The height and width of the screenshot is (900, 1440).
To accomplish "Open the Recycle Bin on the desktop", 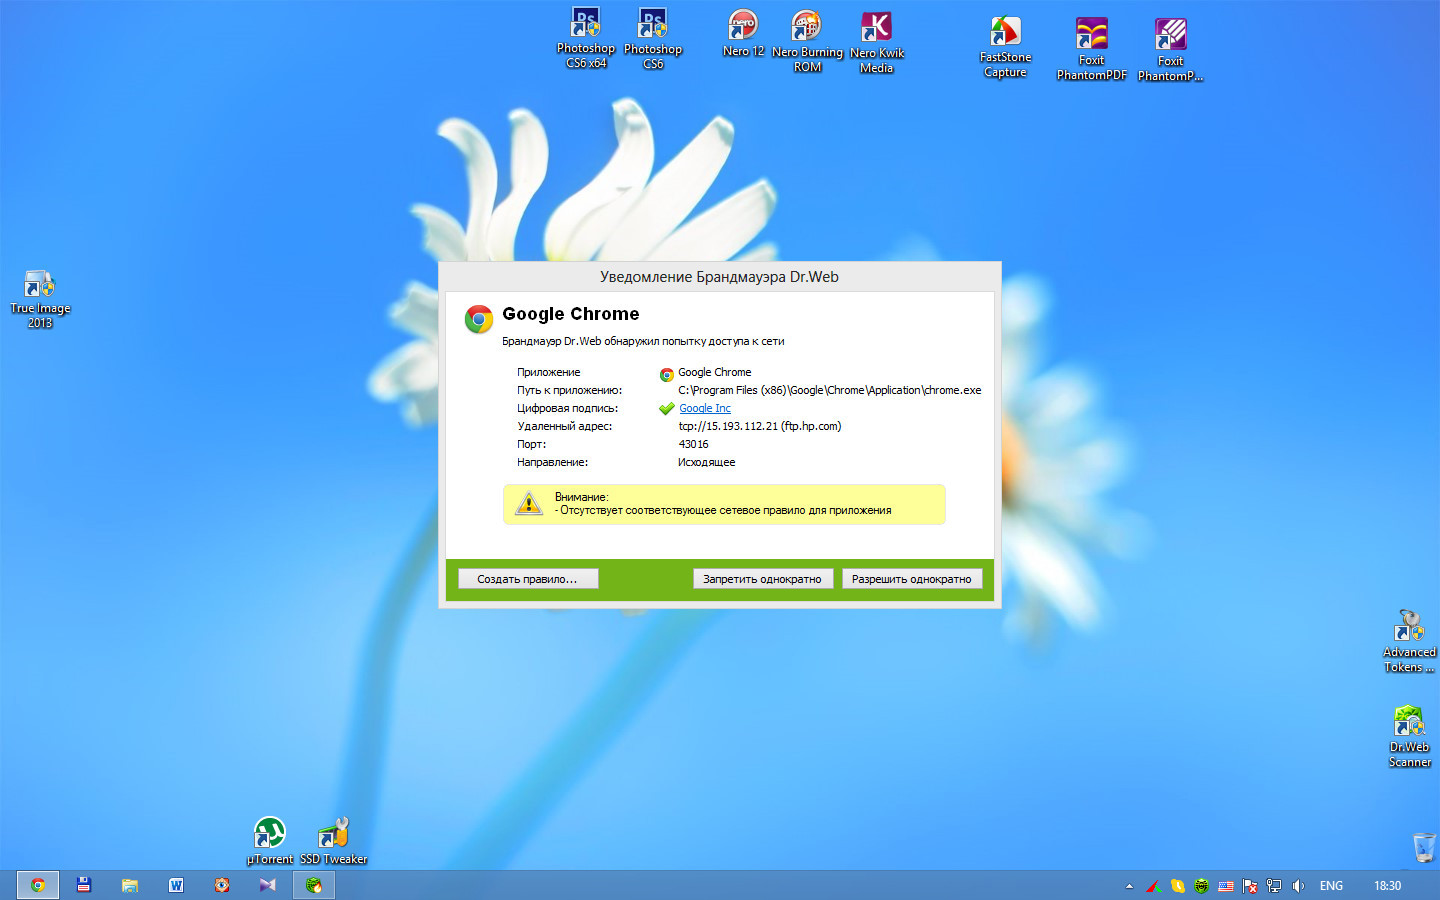I will click(1423, 847).
